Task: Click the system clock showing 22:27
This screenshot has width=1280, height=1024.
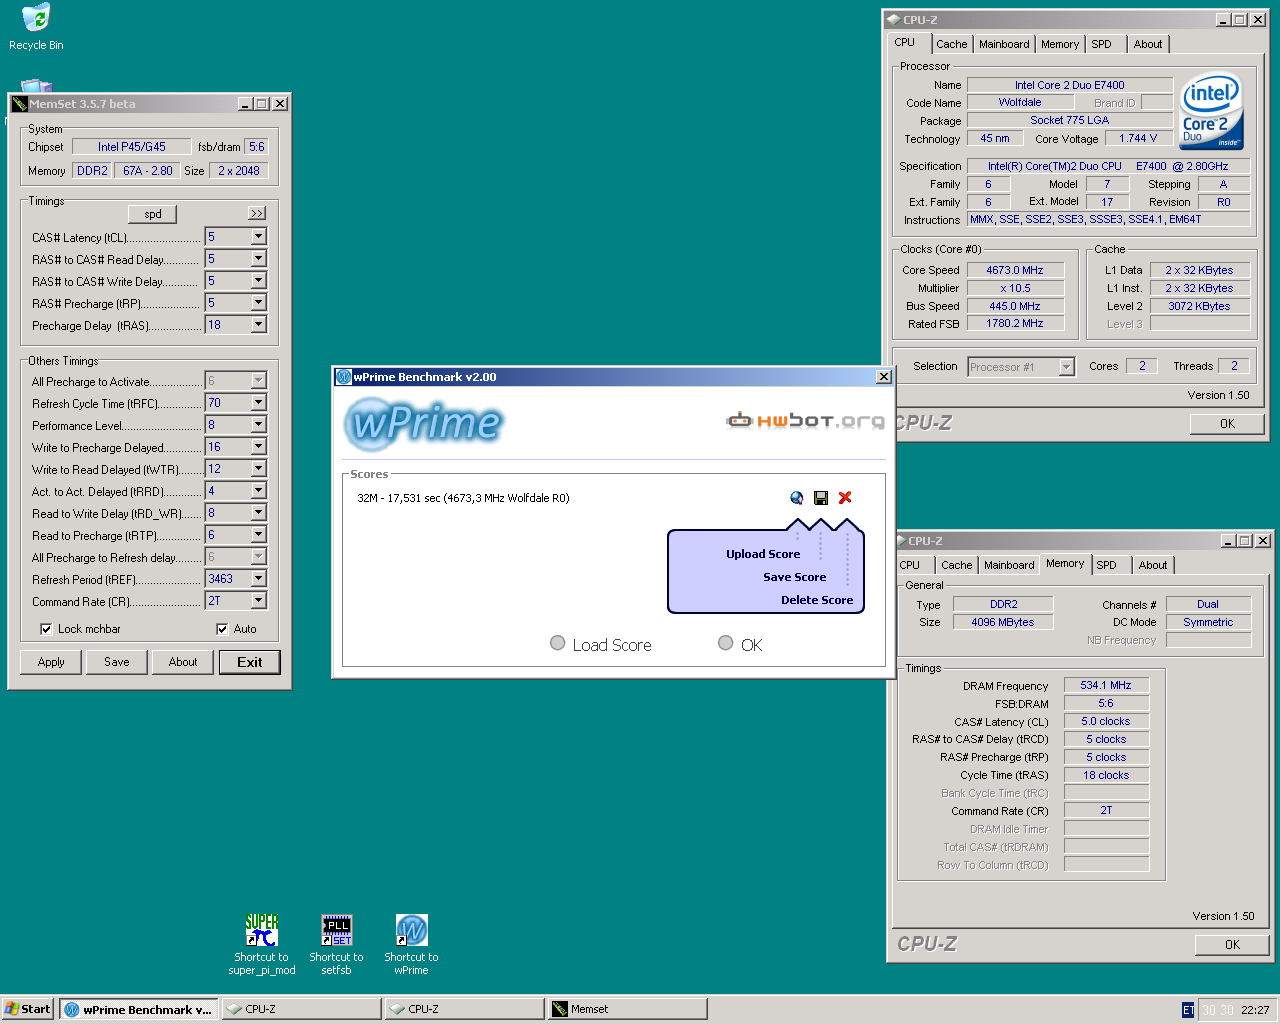Action: [1255, 1010]
